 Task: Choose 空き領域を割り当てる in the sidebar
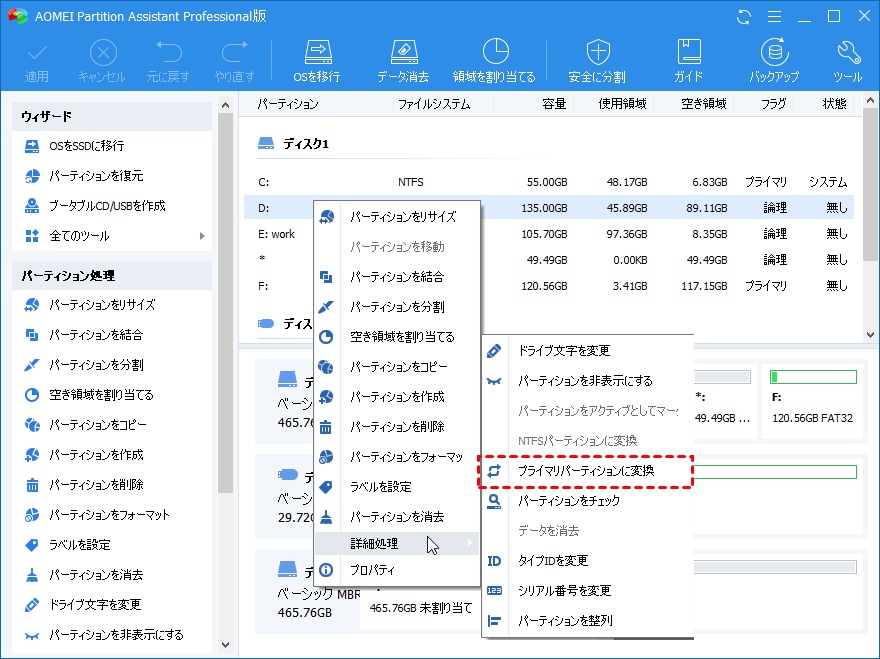pos(89,395)
